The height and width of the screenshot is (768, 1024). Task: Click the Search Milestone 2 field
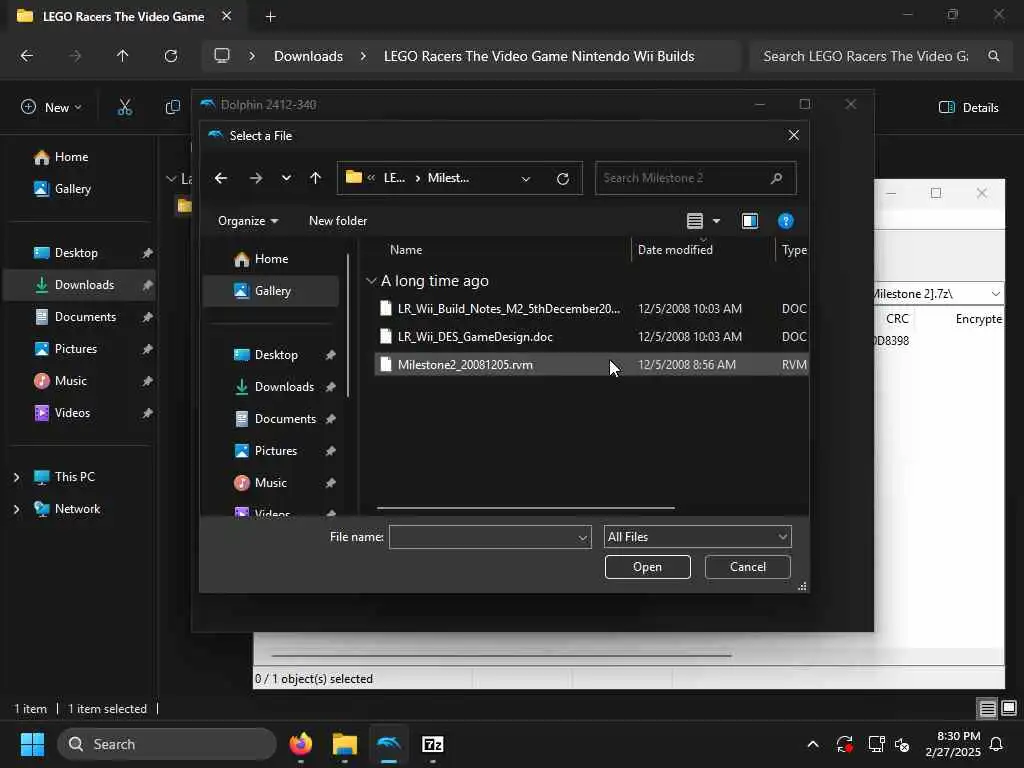(x=695, y=178)
